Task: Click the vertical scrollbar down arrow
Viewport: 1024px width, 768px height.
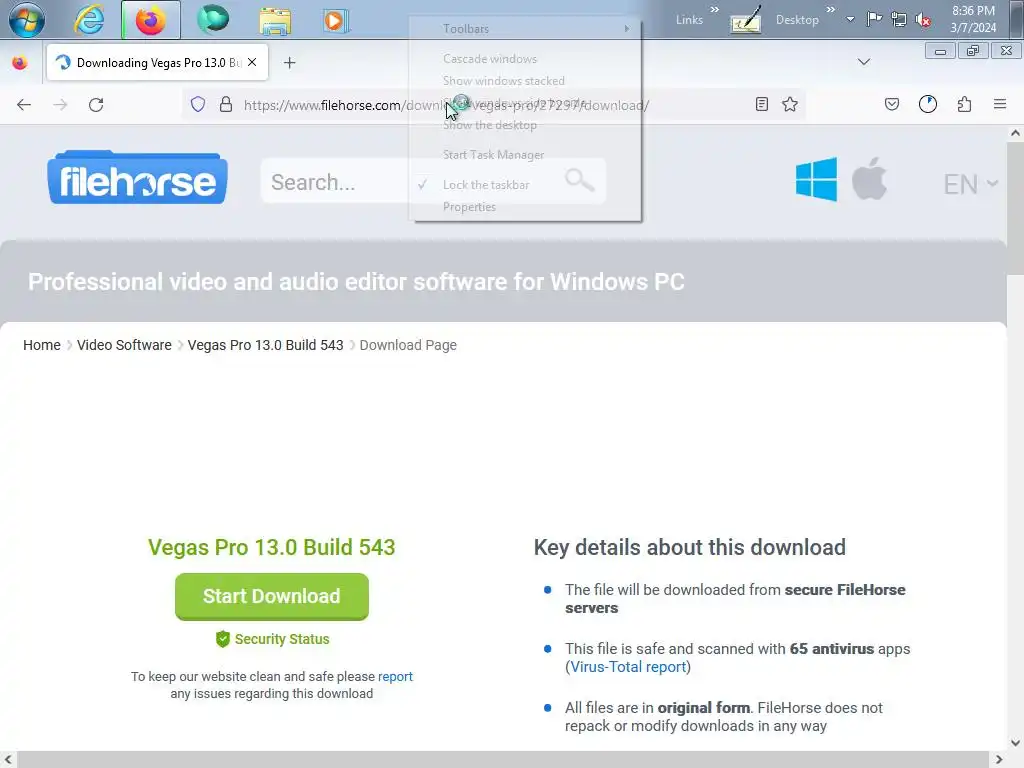Action: [1015, 743]
